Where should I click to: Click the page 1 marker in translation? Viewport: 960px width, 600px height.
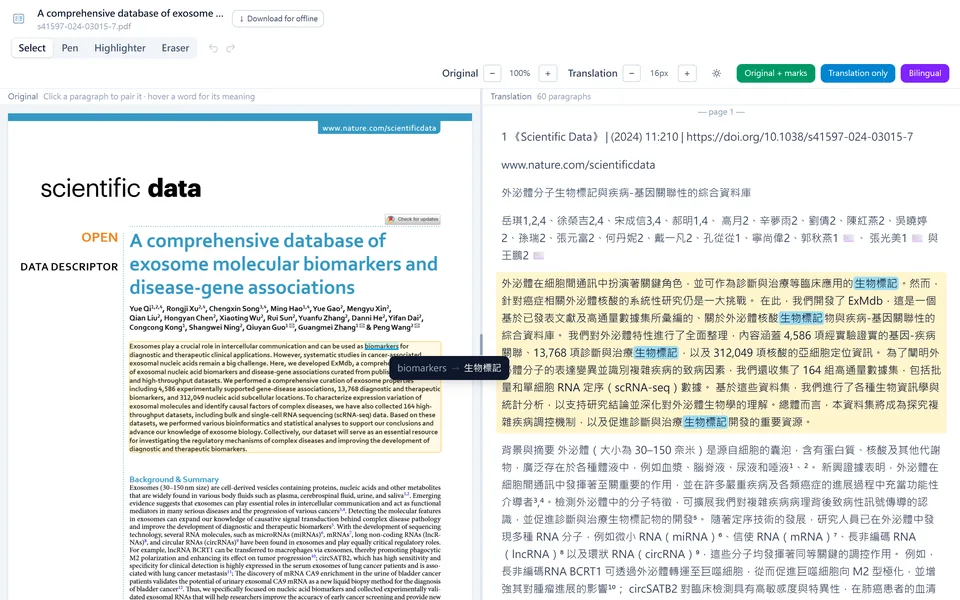(721, 112)
